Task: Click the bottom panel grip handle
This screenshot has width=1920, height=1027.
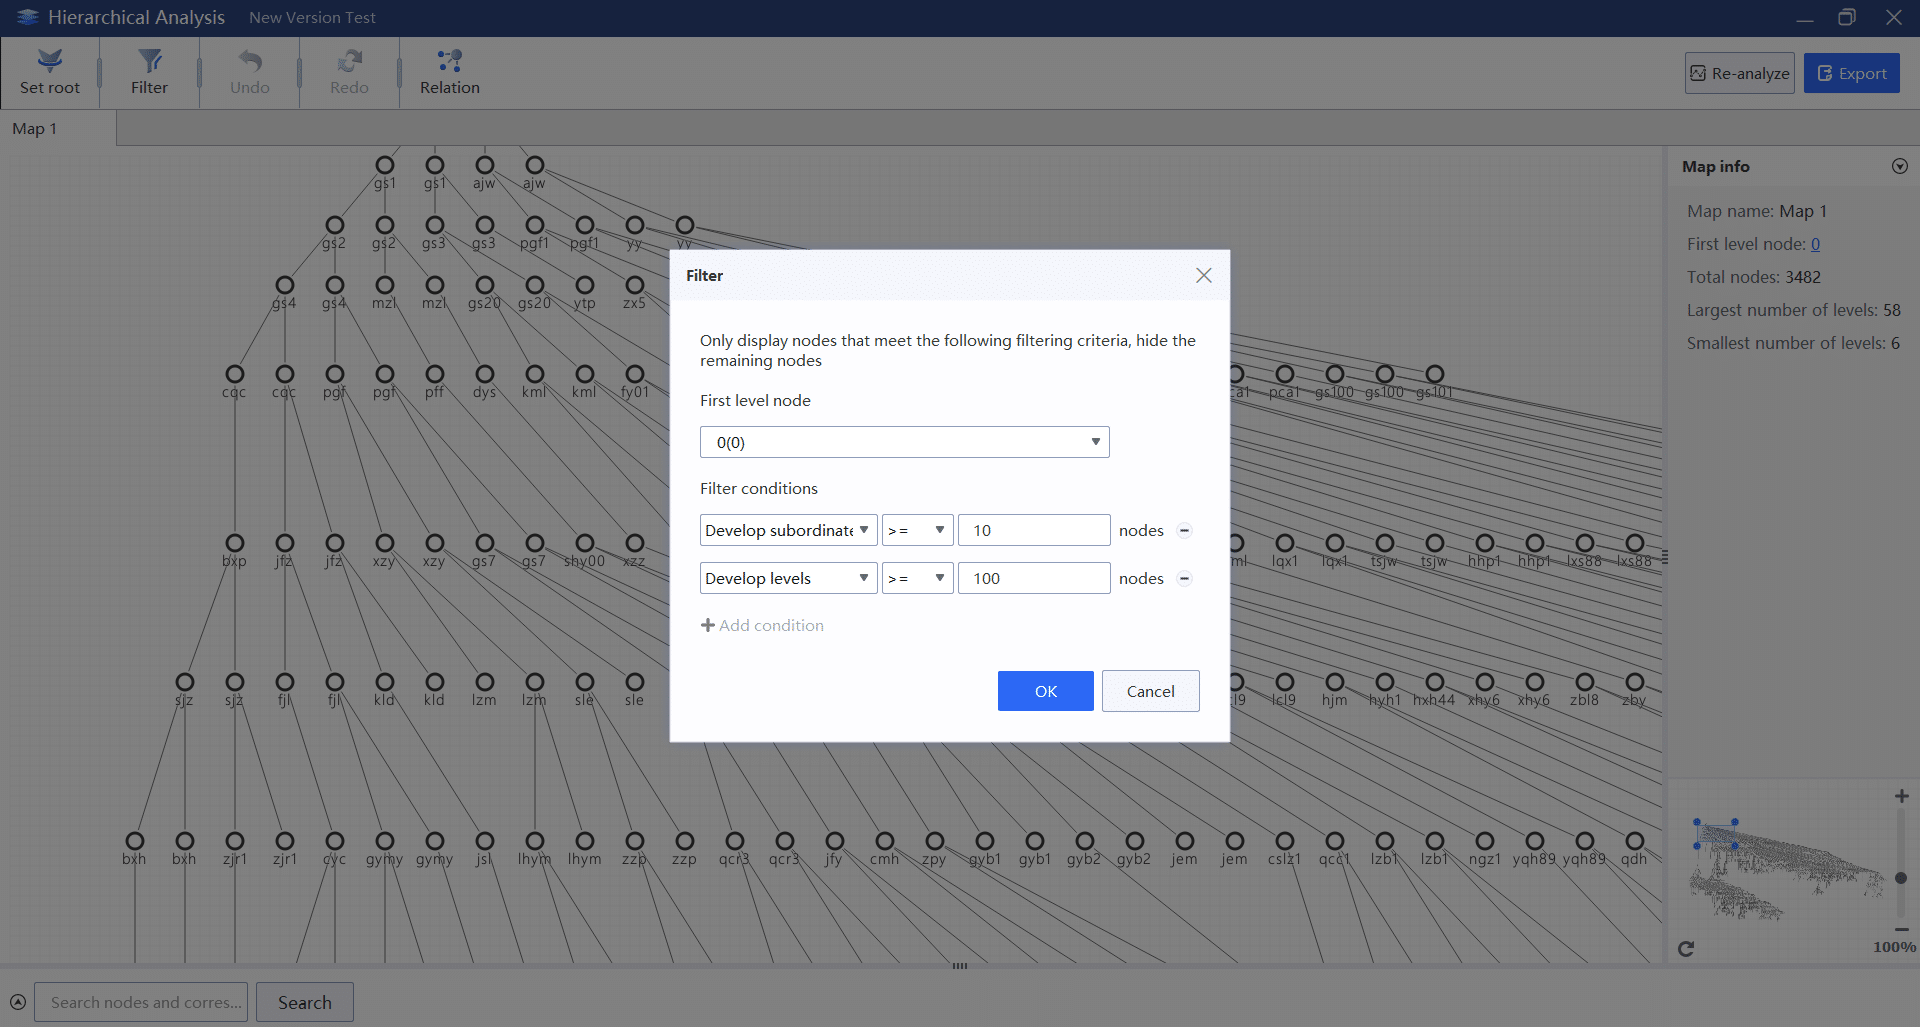Action: [960, 966]
